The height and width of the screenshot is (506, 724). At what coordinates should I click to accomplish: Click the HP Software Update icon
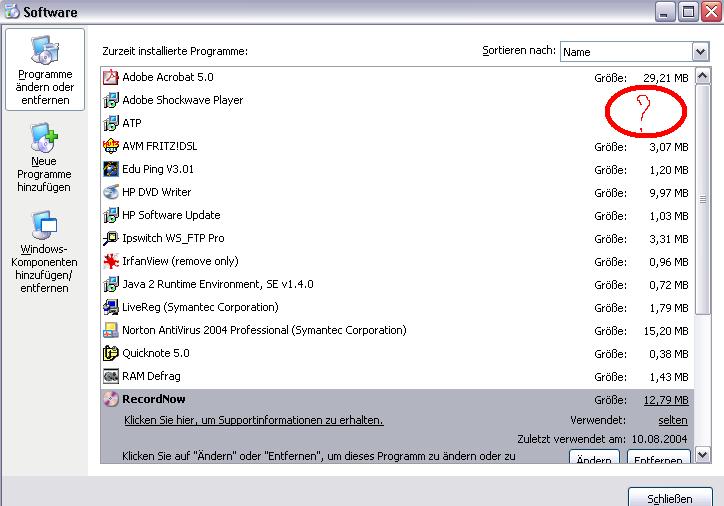pyautogui.click(x=111, y=215)
